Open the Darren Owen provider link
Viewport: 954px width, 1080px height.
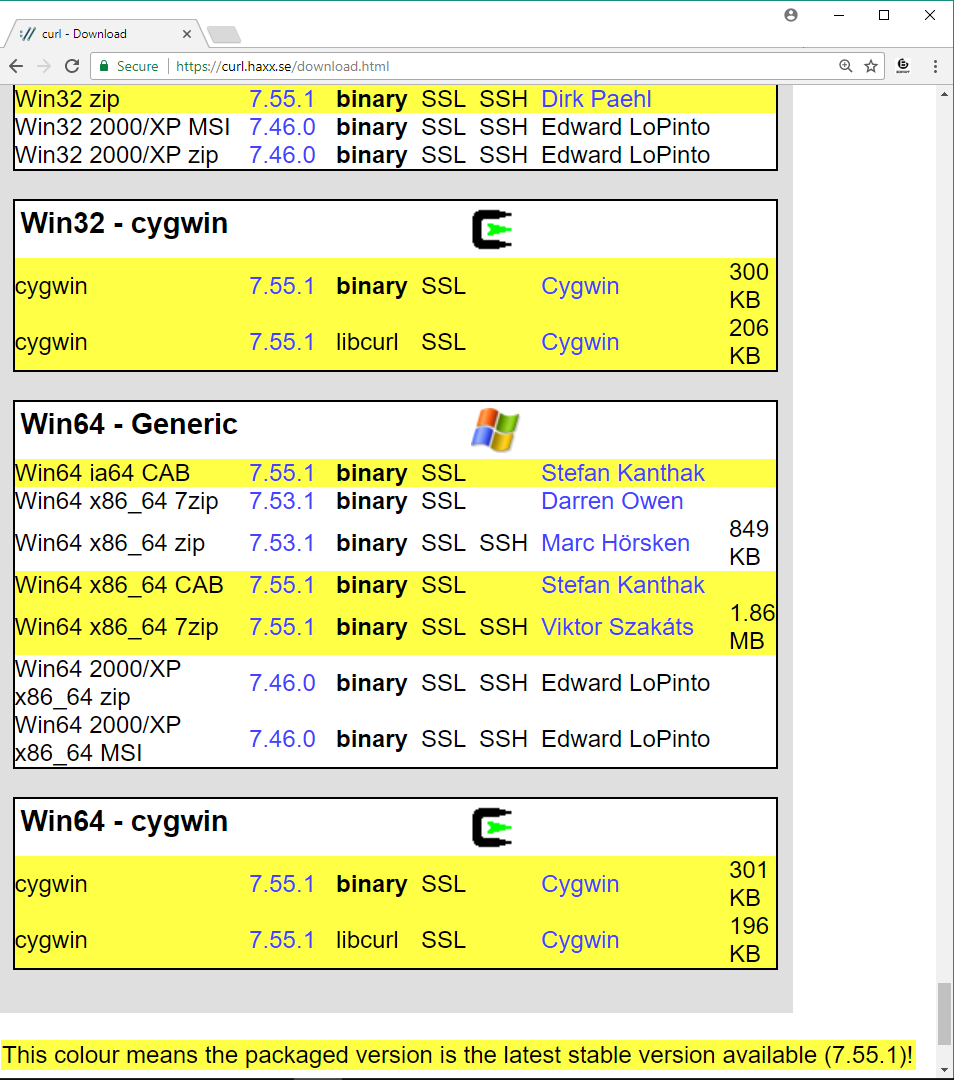pos(612,501)
